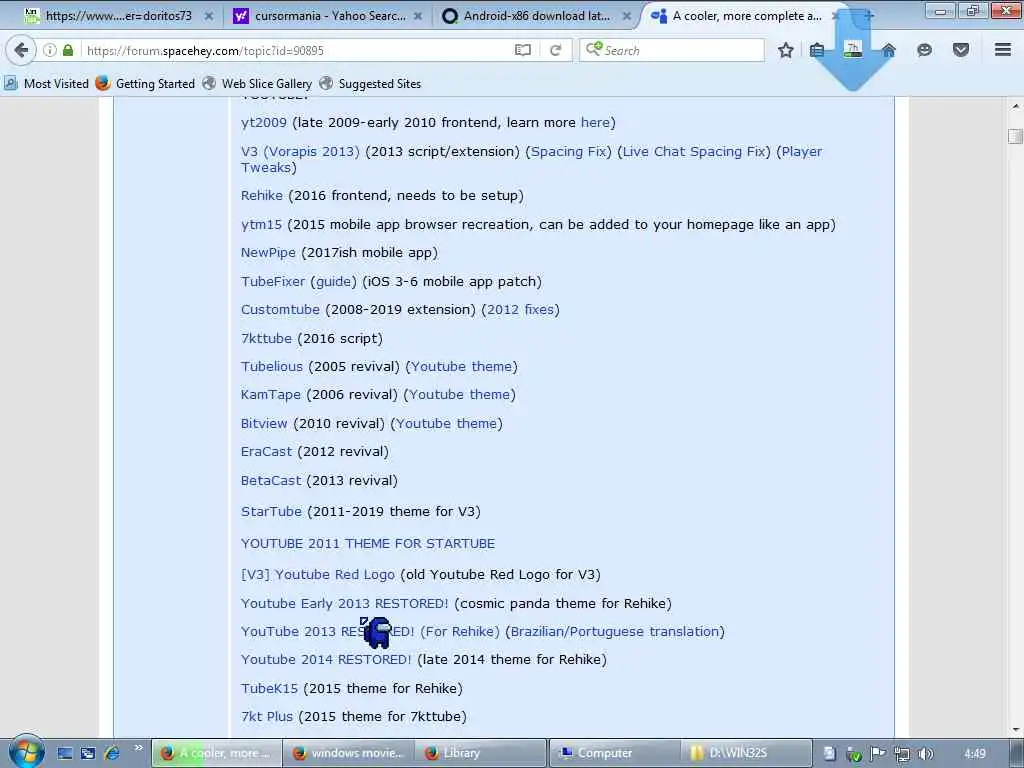Open [V3] Youtube Red Logo link
Viewport: 1024px width, 768px height.
(x=318, y=575)
